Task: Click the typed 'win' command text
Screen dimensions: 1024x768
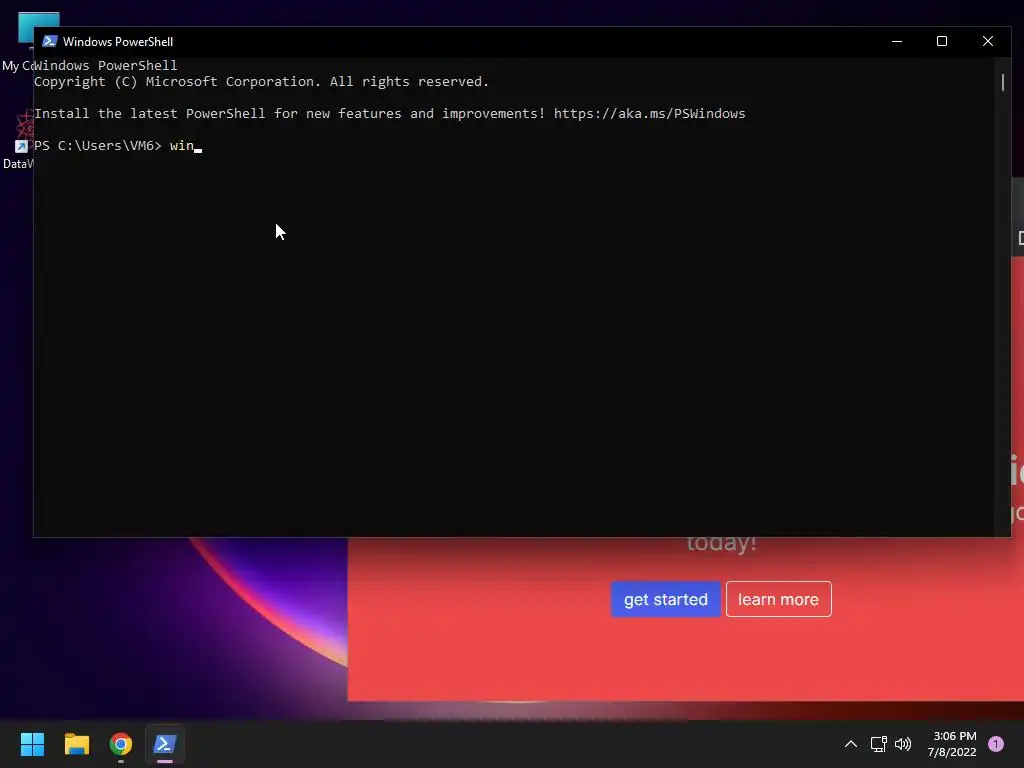Action: (182, 146)
